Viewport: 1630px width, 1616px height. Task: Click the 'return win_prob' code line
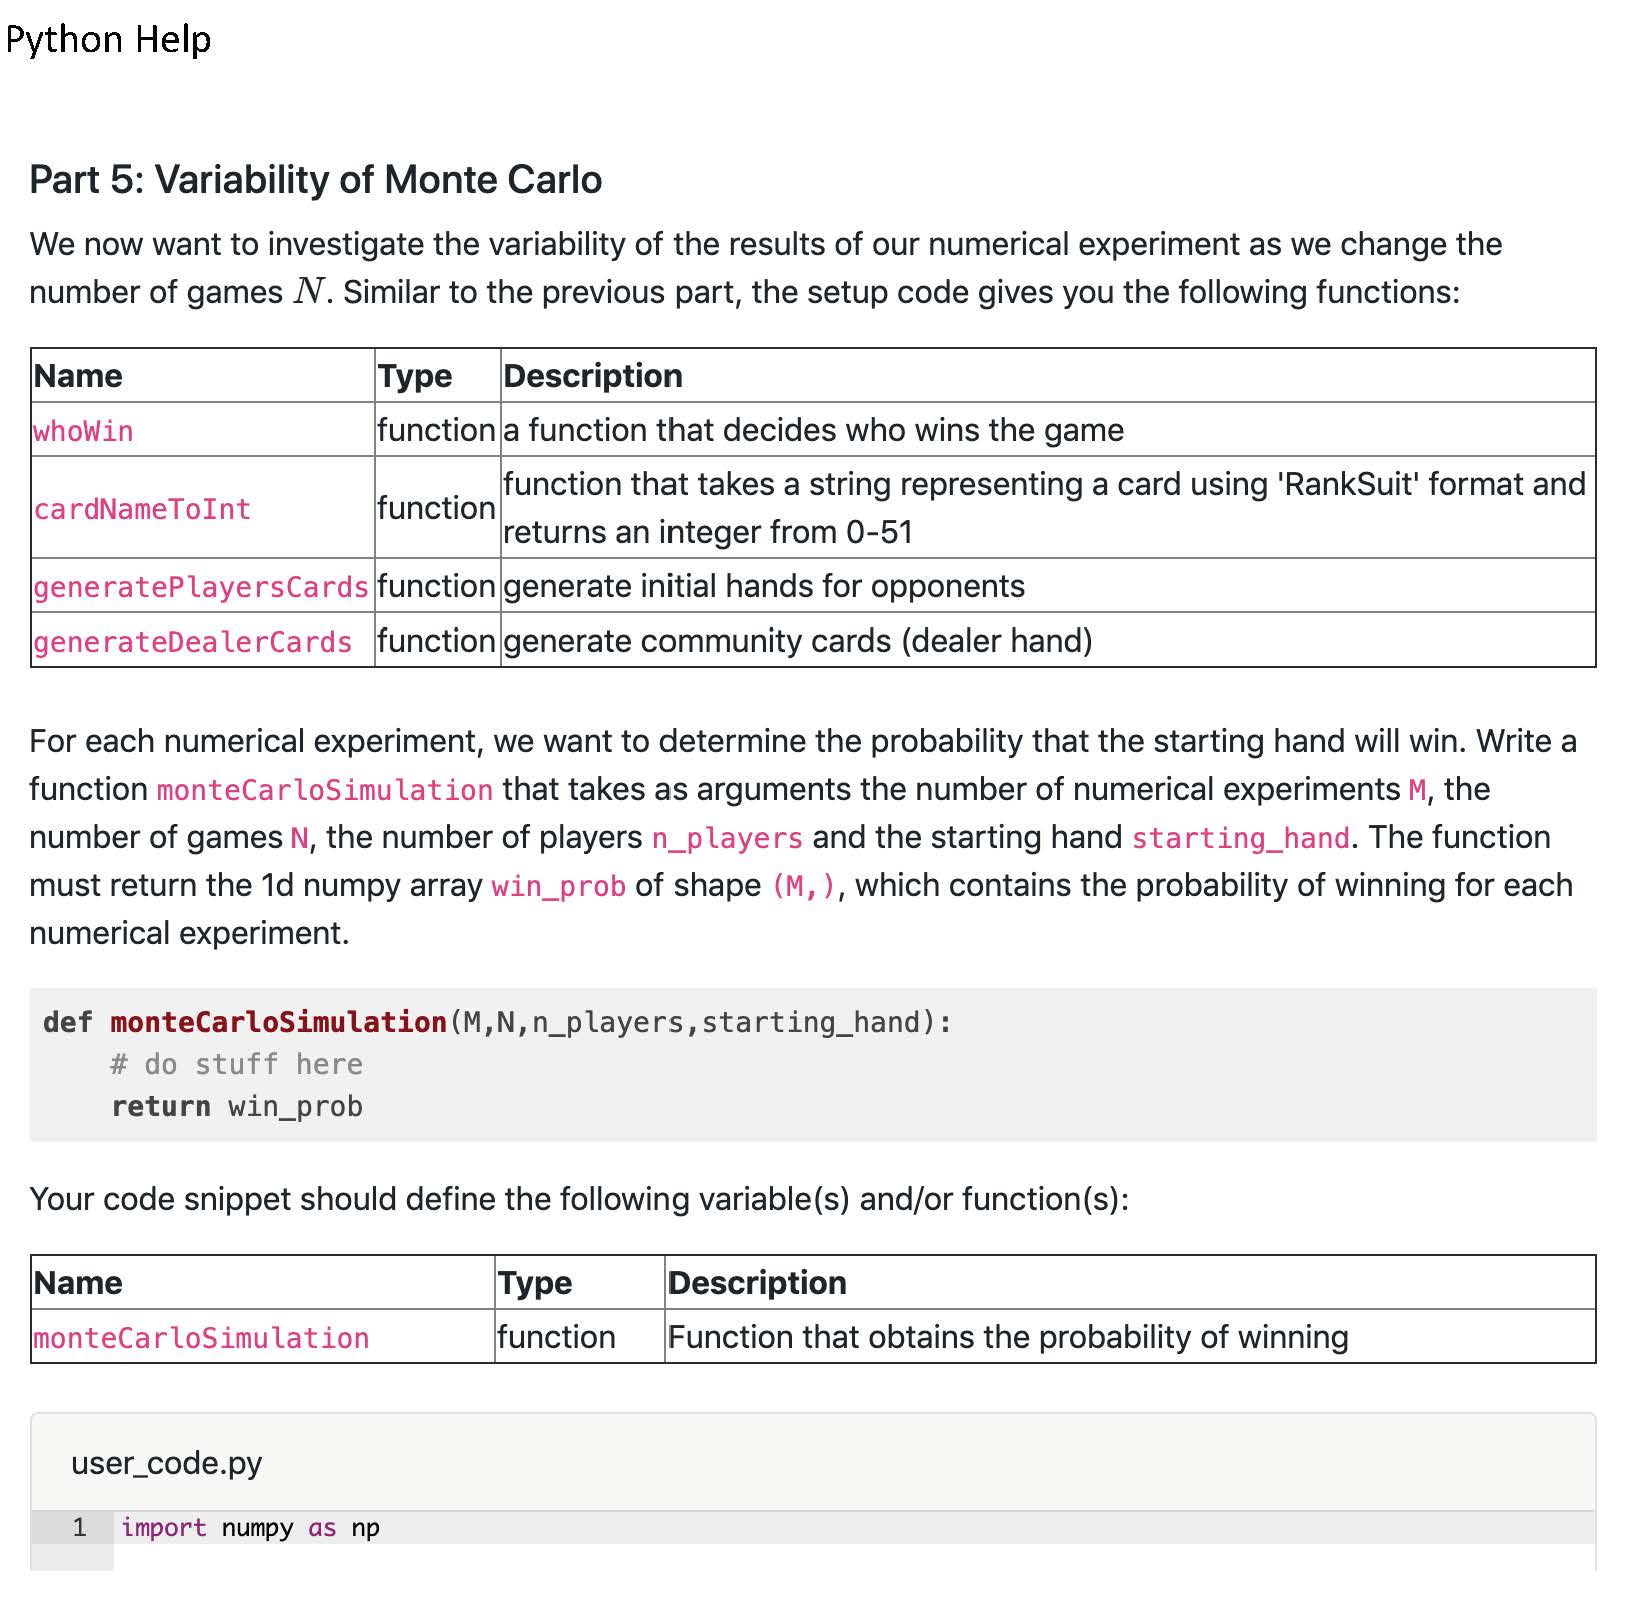point(237,1106)
